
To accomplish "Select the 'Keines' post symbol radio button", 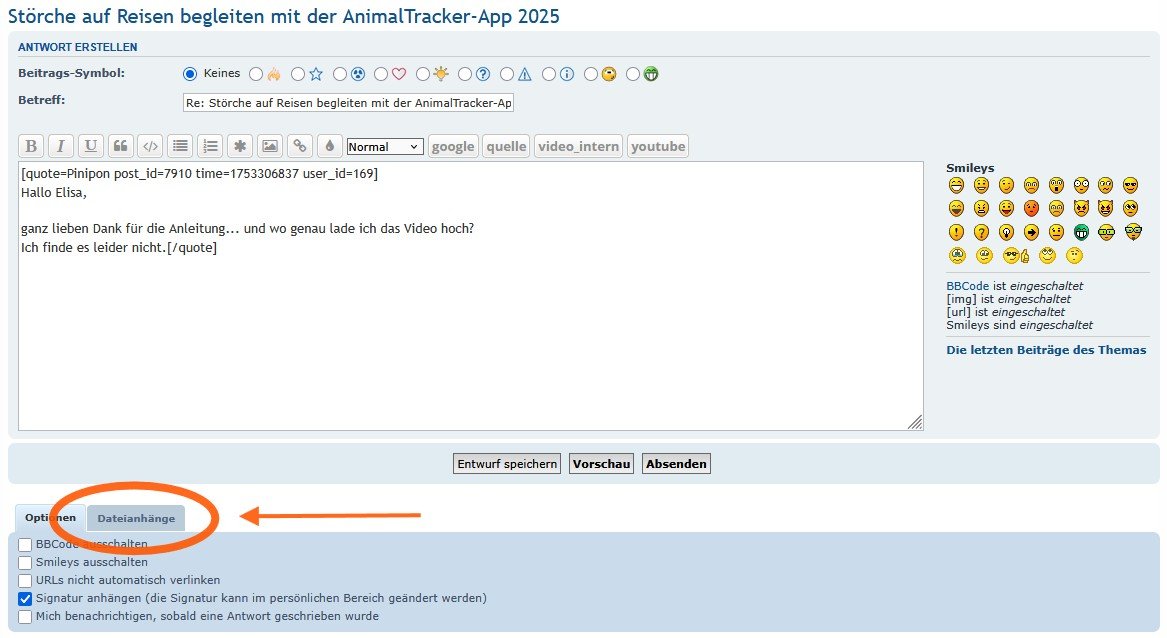I will tap(190, 74).
